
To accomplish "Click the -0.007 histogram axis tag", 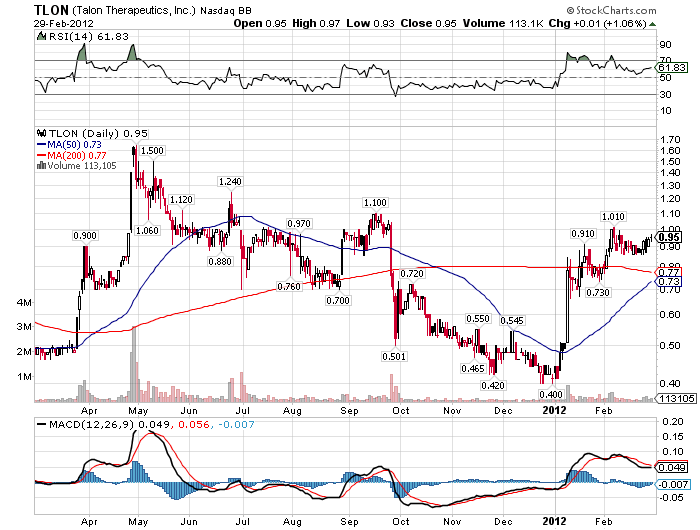I will [x=673, y=484].
